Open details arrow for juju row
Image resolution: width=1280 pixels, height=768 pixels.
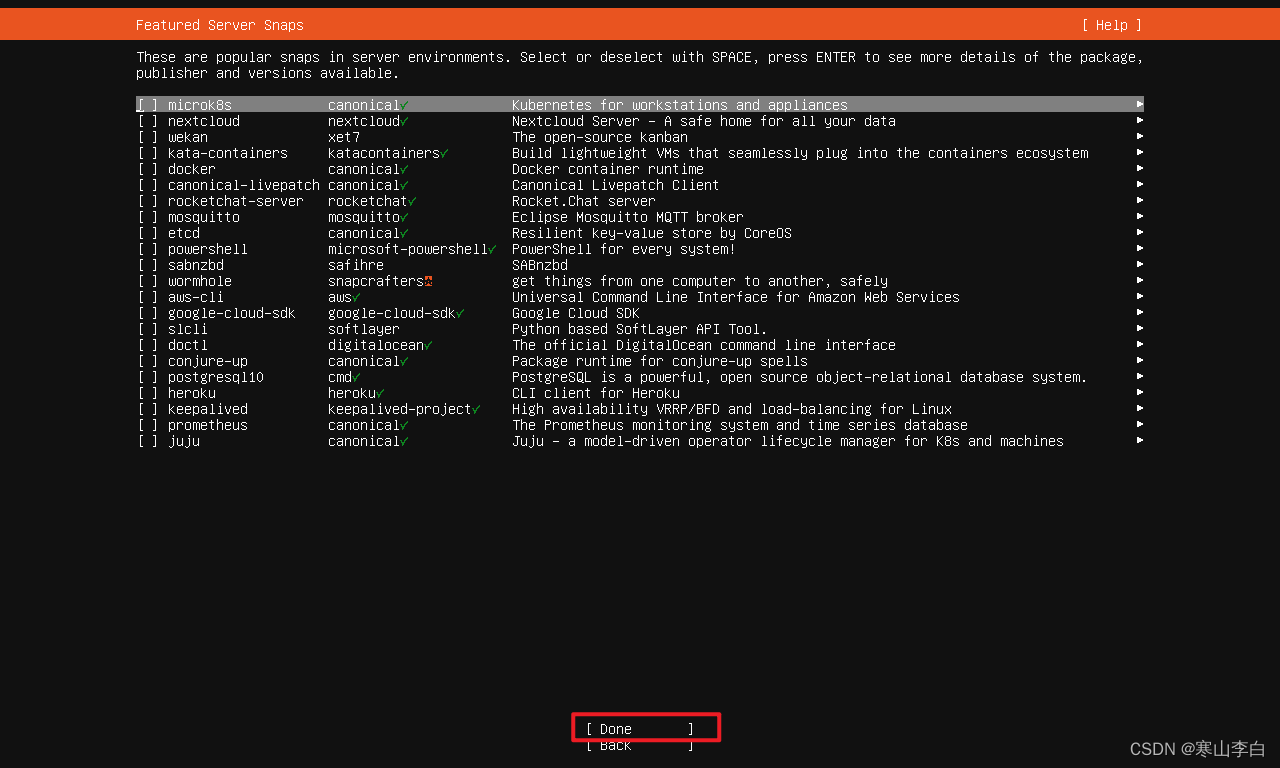1140,441
